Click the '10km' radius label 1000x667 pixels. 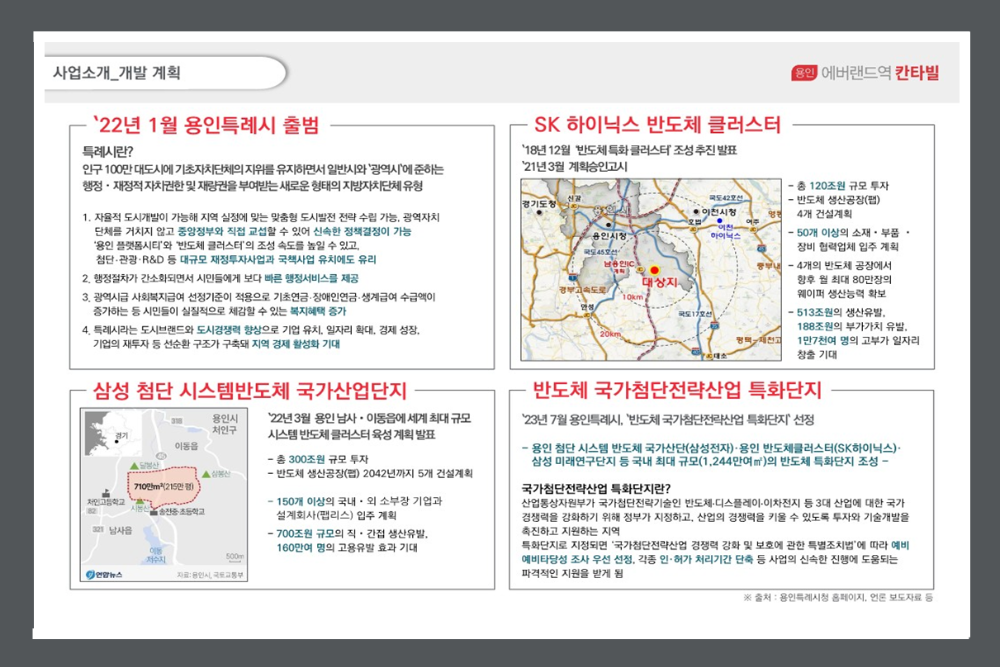(x=631, y=297)
